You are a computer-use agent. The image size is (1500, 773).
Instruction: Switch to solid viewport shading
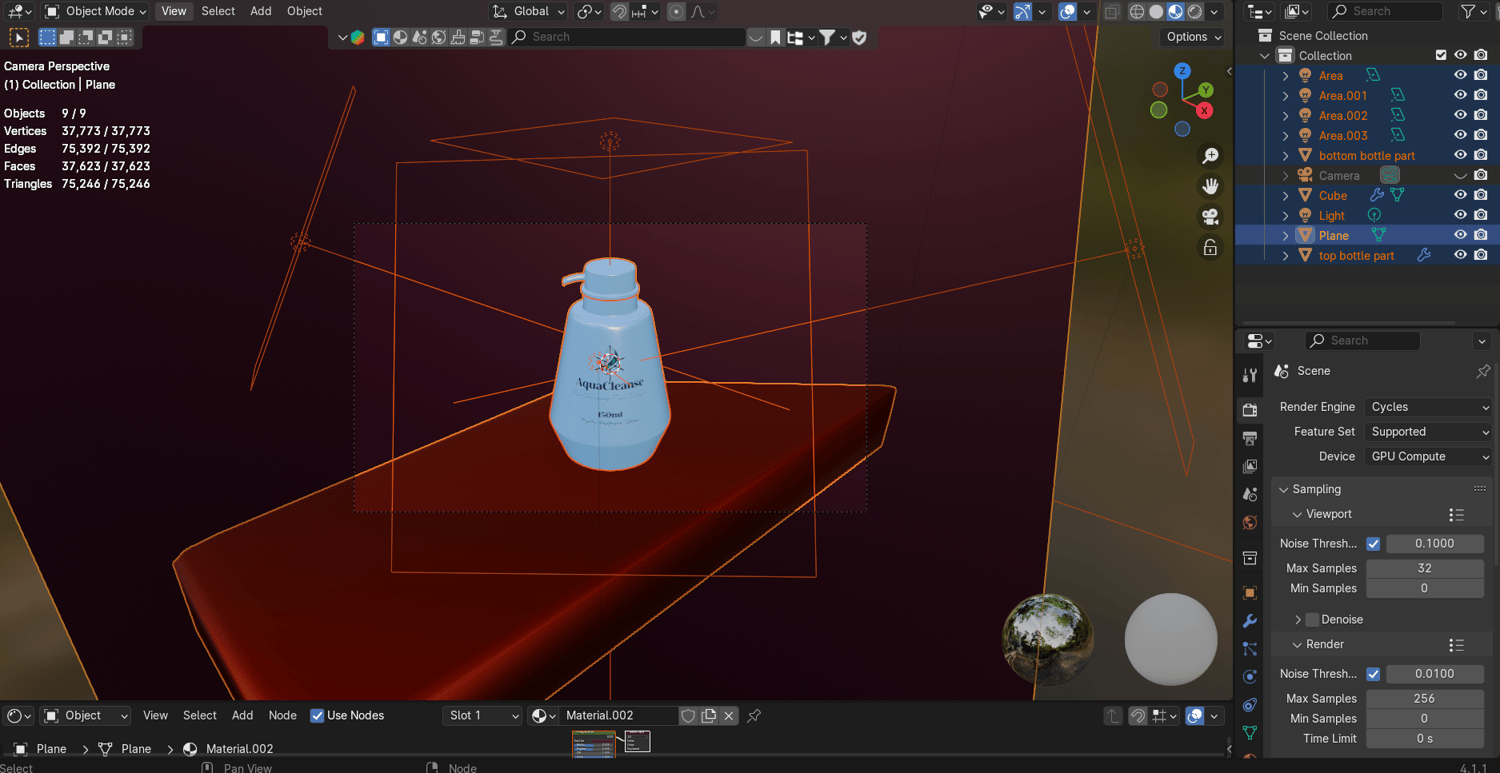1156,12
